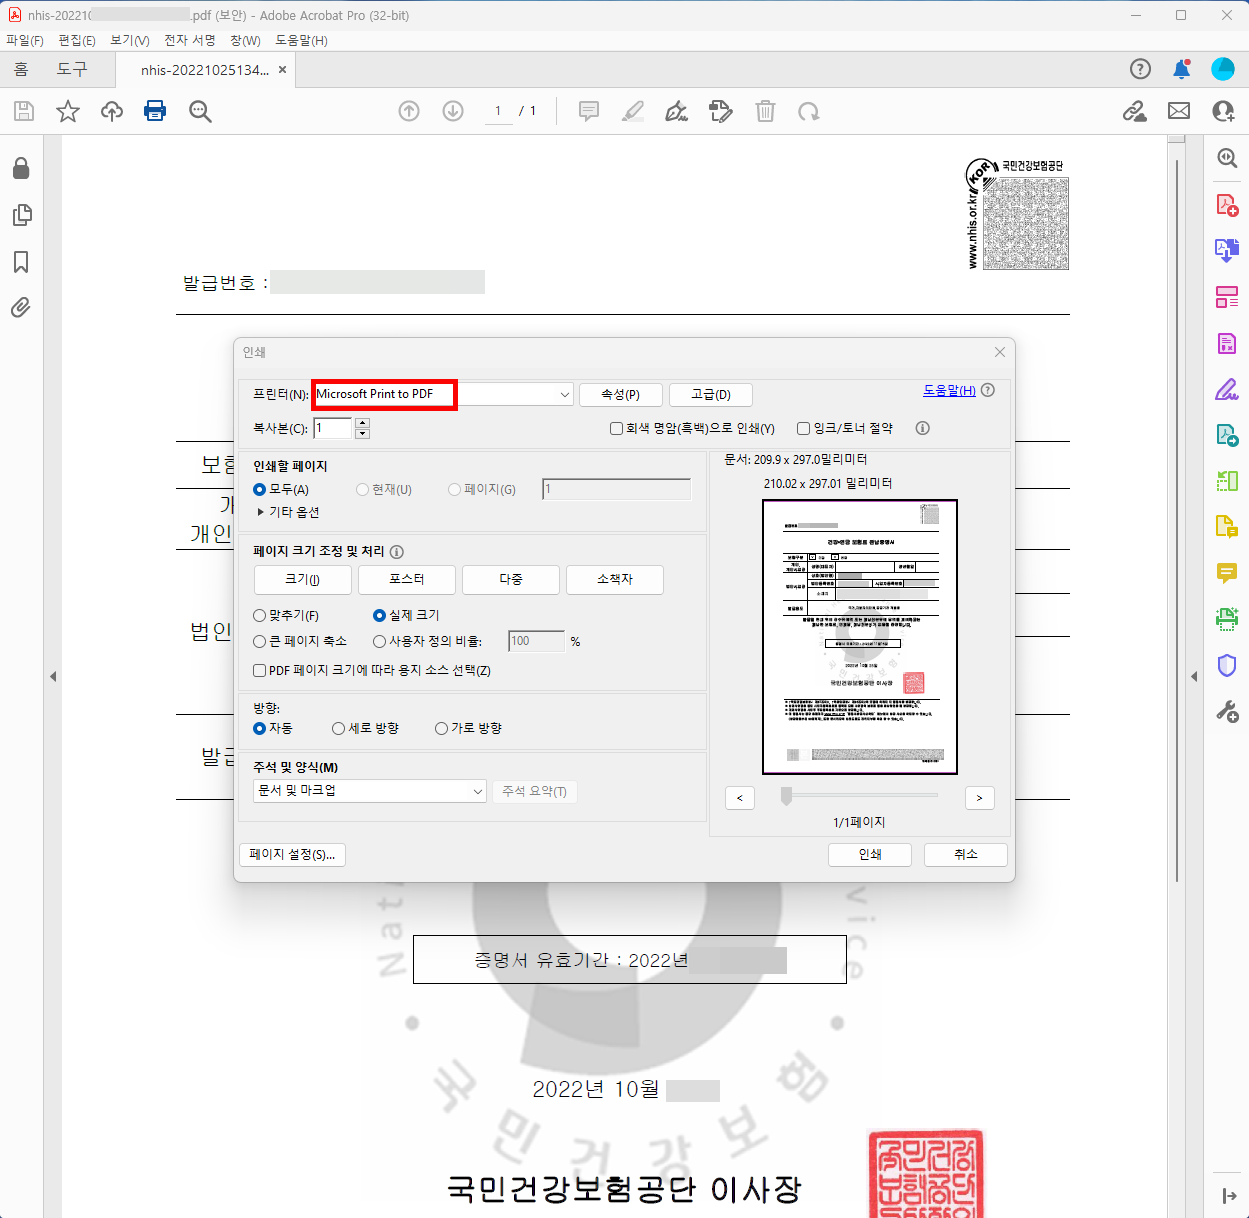Click the 취소 cancel button

tap(966, 855)
